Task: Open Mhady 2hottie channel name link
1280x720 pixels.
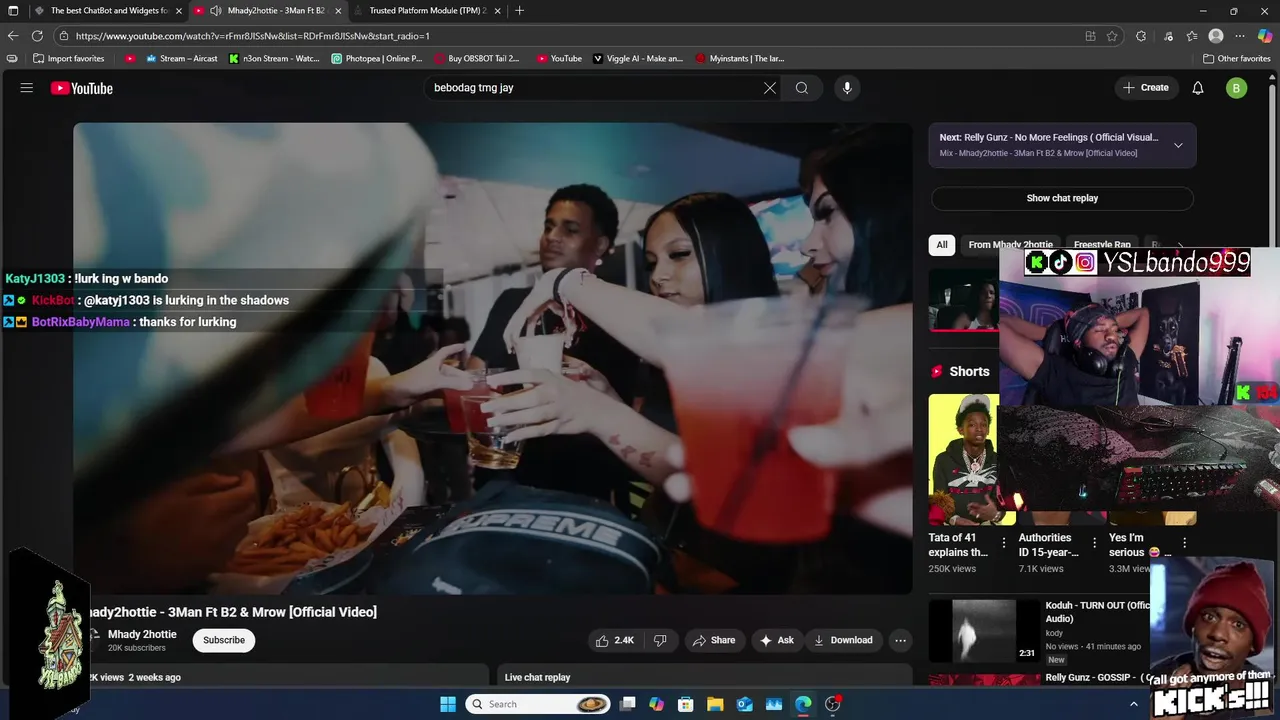Action: (142, 634)
